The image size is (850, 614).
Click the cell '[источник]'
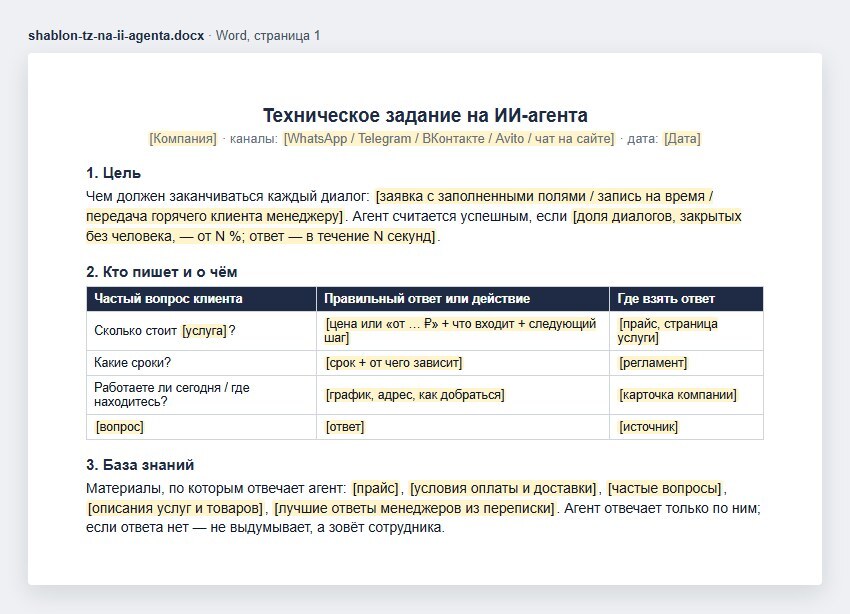coord(686,426)
